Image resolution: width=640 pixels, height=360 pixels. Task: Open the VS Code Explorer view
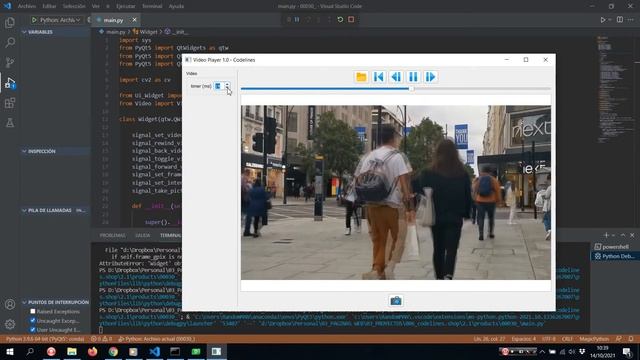10,22
